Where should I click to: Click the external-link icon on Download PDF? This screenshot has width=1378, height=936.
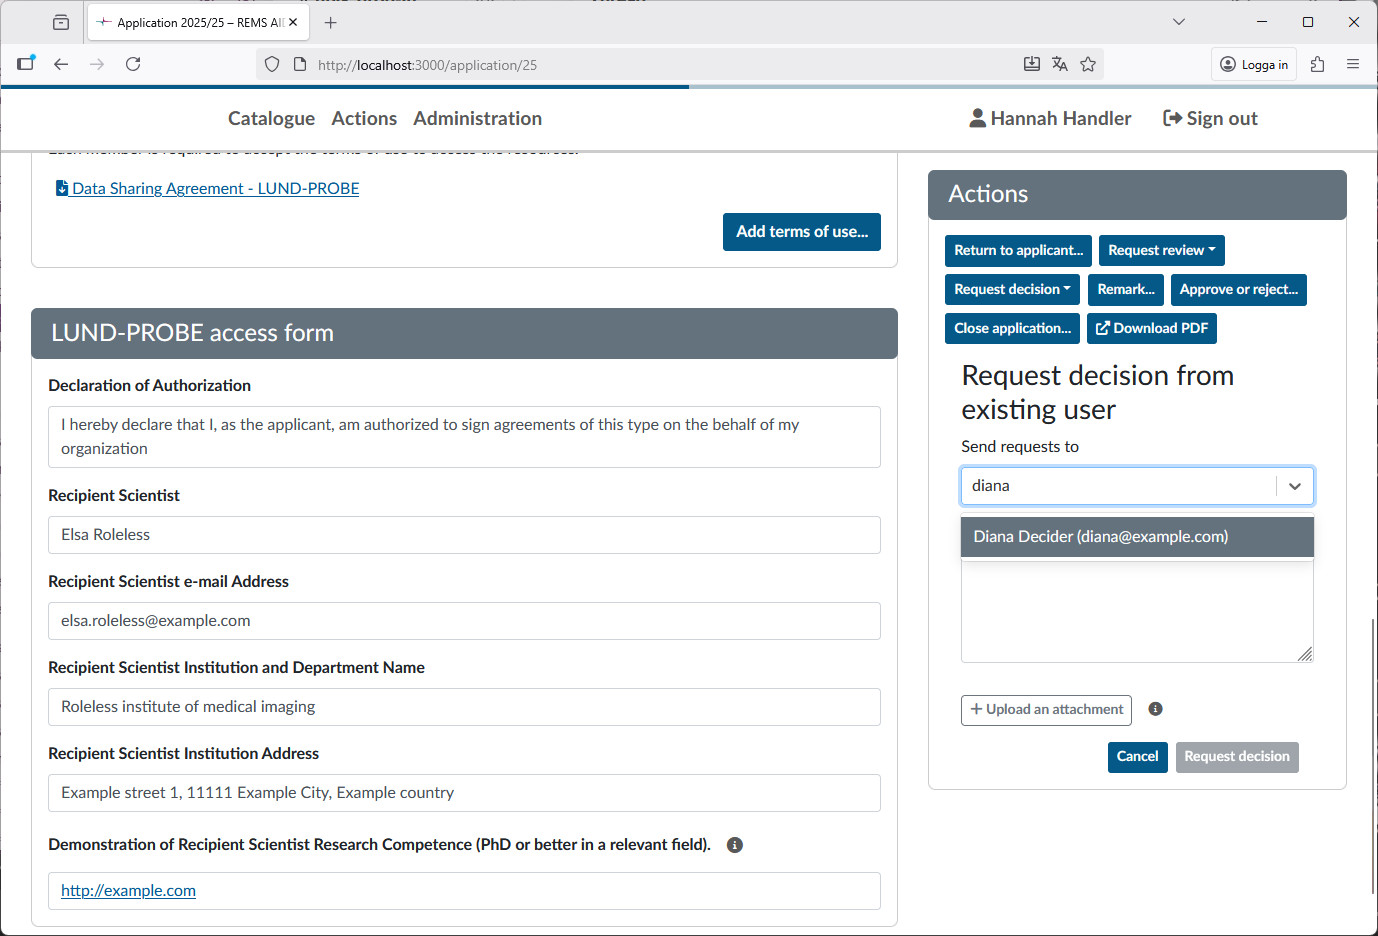point(1101,328)
